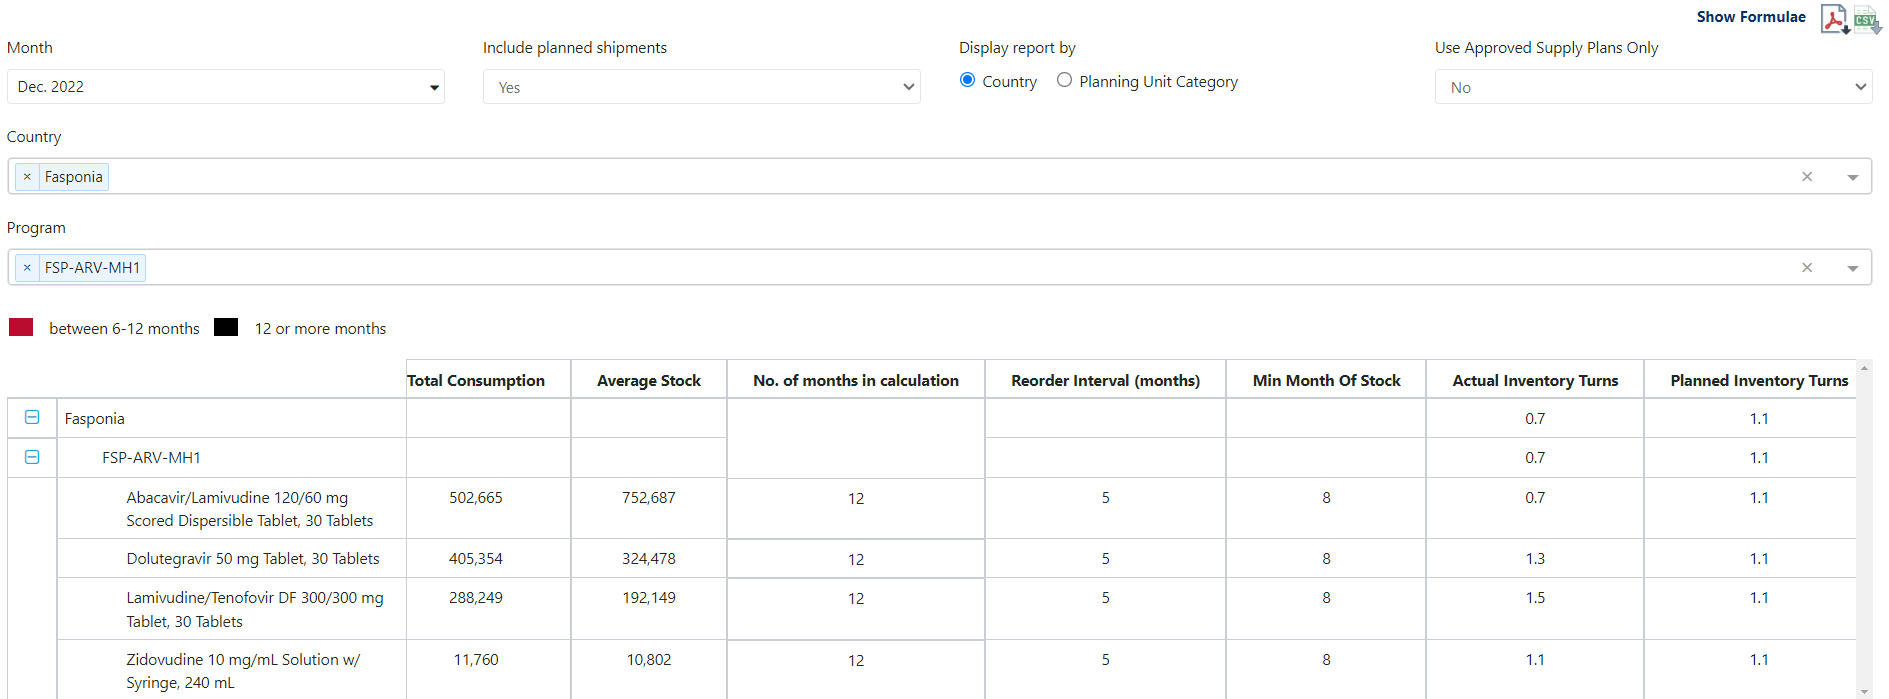Click No. of months in calculation header
The width and height of the screenshot is (1889, 699).
856,381
